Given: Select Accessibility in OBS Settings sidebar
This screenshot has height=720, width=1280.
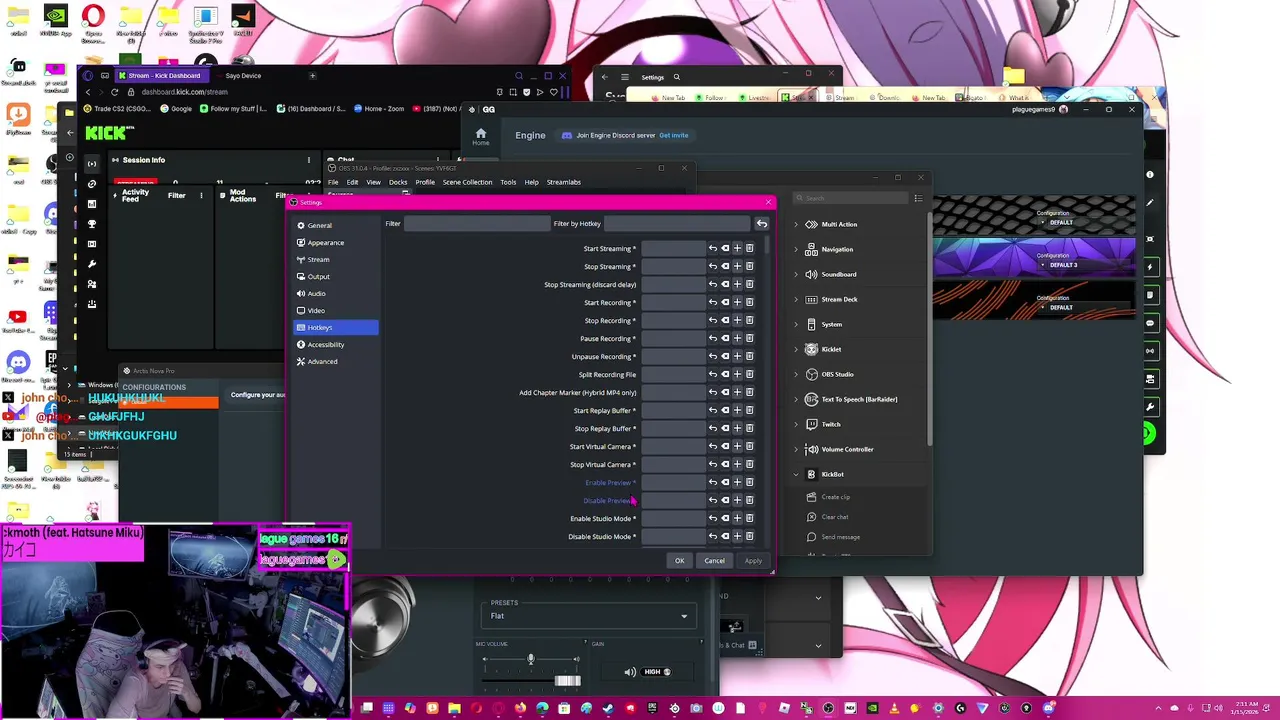Looking at the screenshot, I should point(336,344).
